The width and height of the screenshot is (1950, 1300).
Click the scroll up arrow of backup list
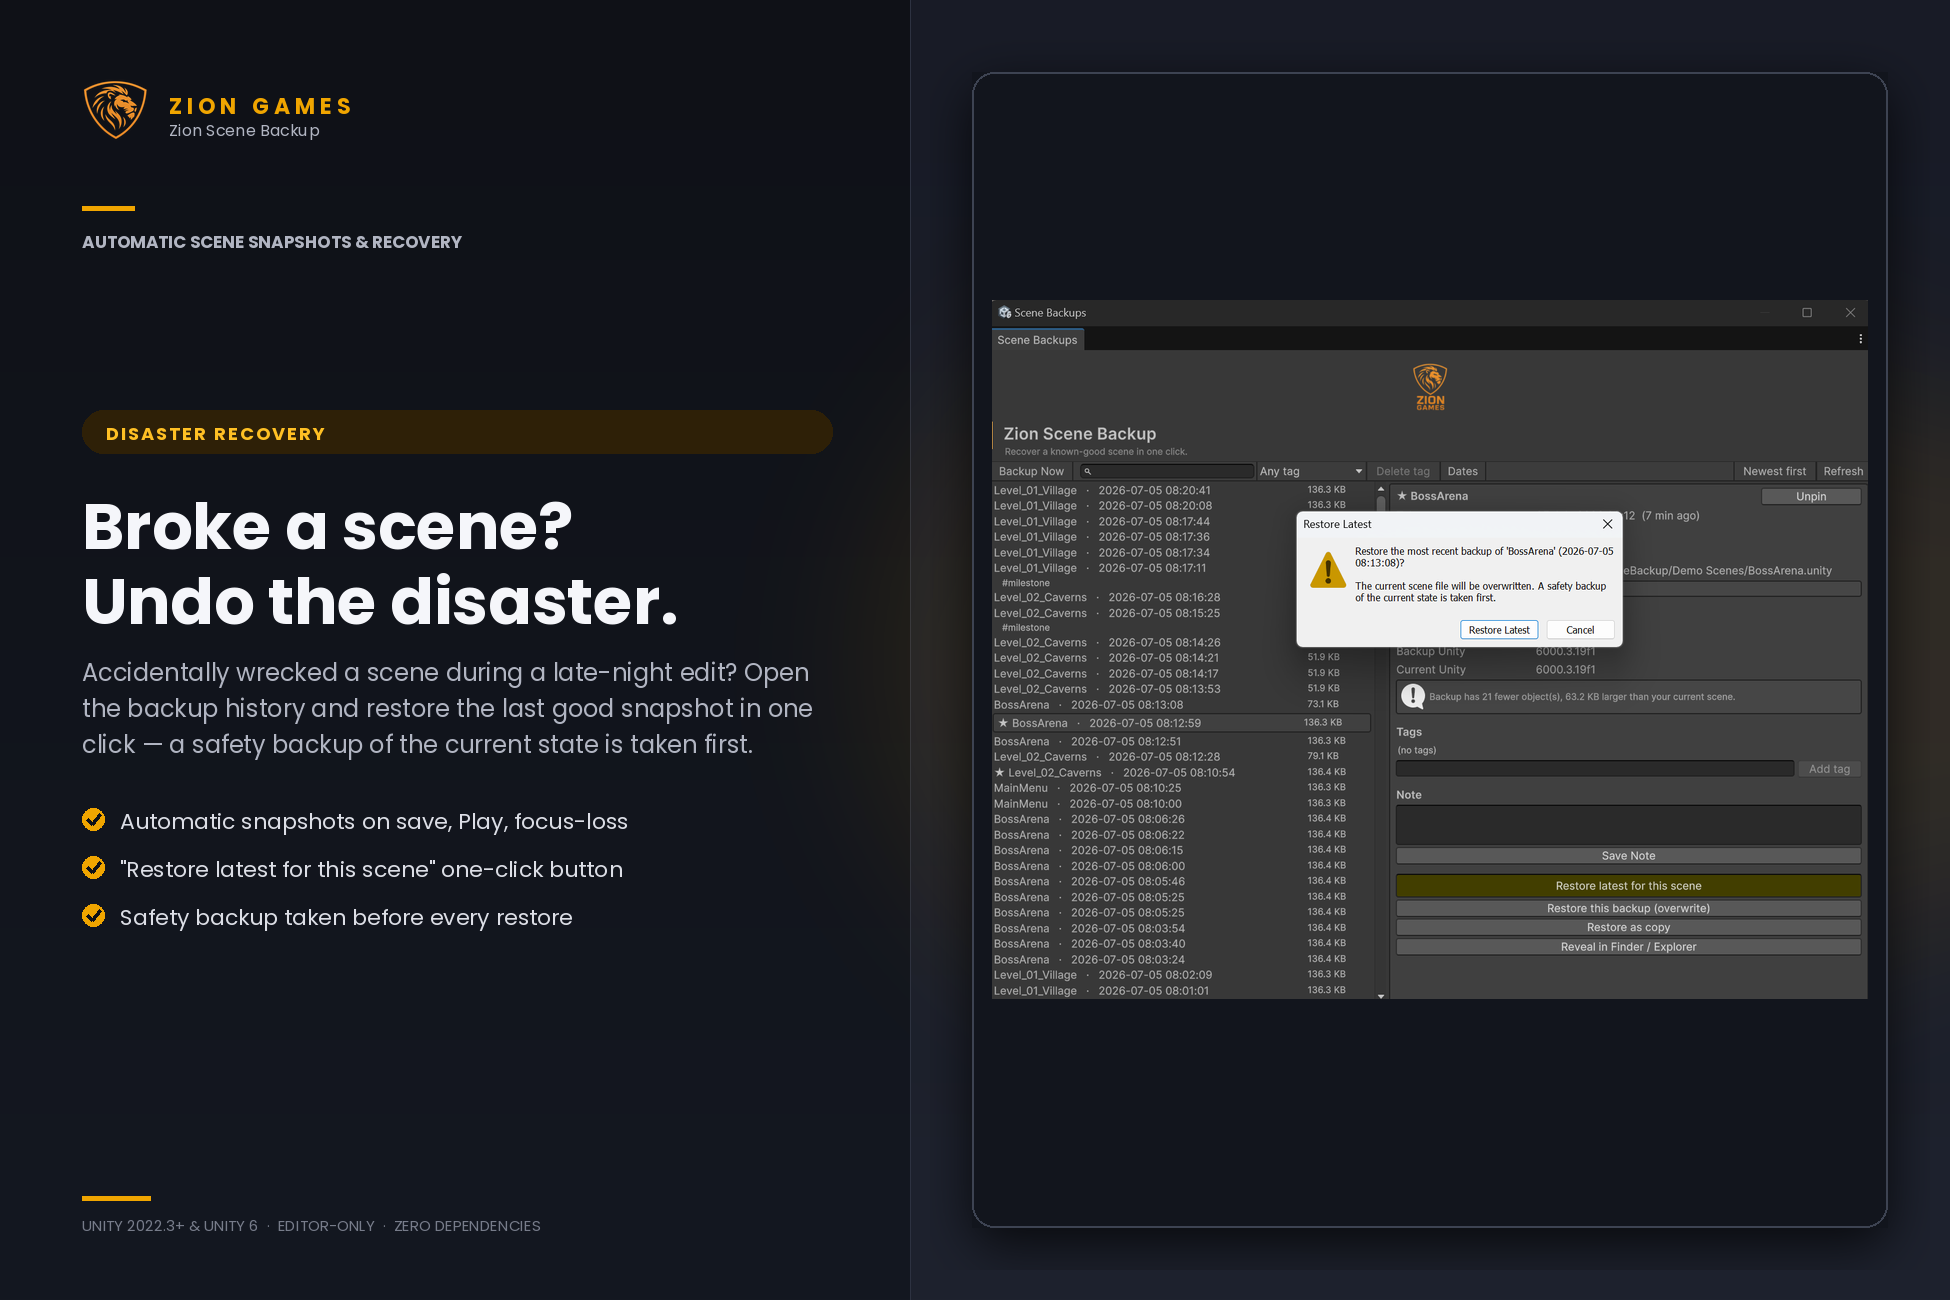coord(1381,489)
